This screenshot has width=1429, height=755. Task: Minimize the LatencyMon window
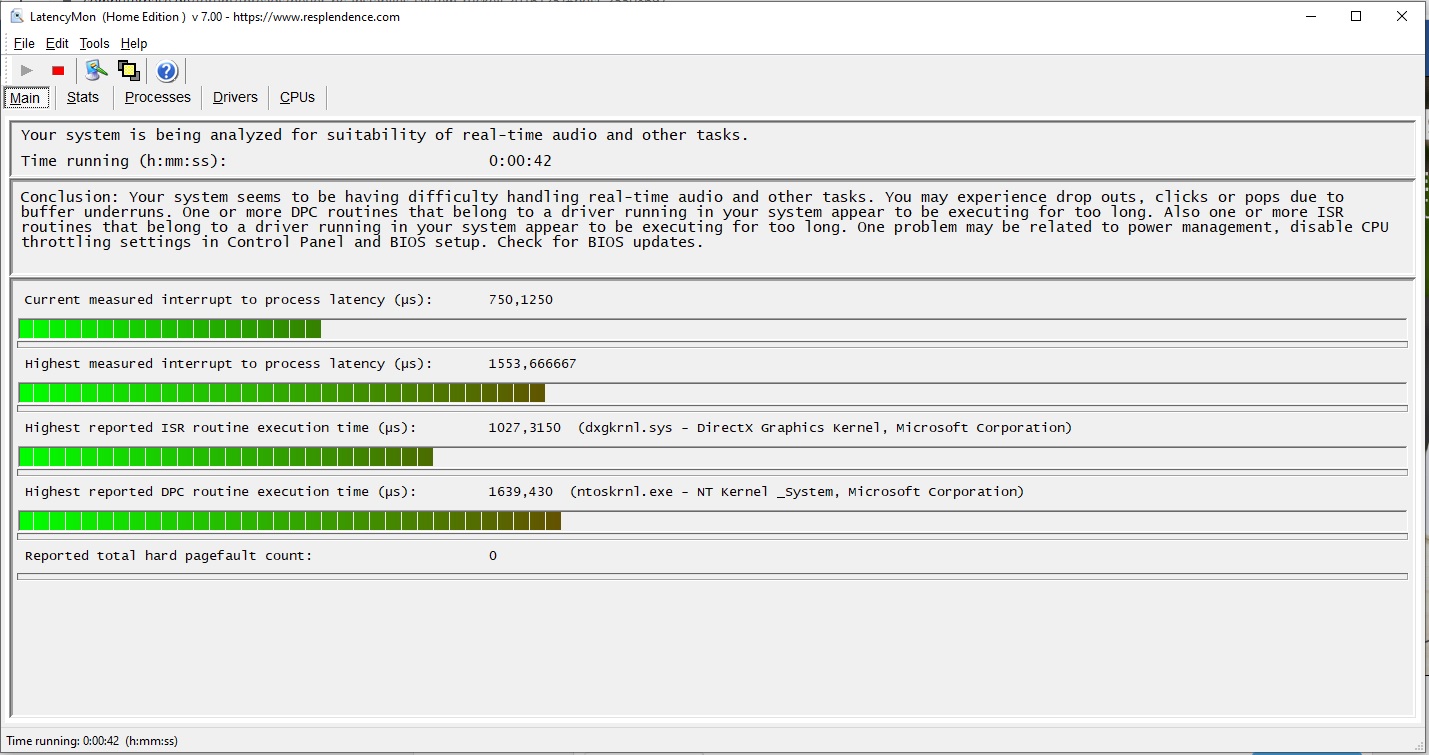click(x=1310, y=16)
